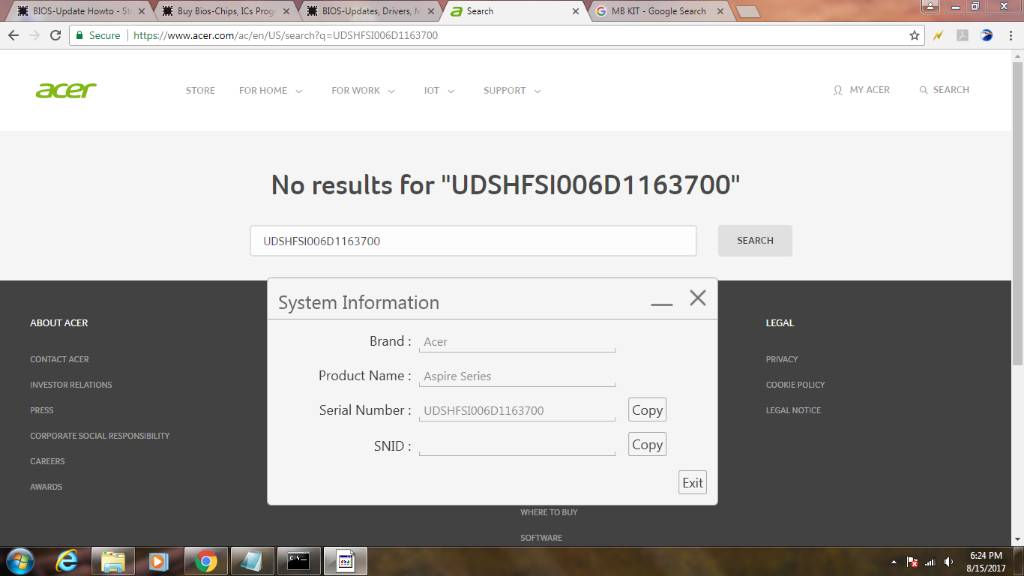Image resolution: width=1024 pixels, height=576 pixels.
Task: Click the grey SEARCH button
Action: 755,240
